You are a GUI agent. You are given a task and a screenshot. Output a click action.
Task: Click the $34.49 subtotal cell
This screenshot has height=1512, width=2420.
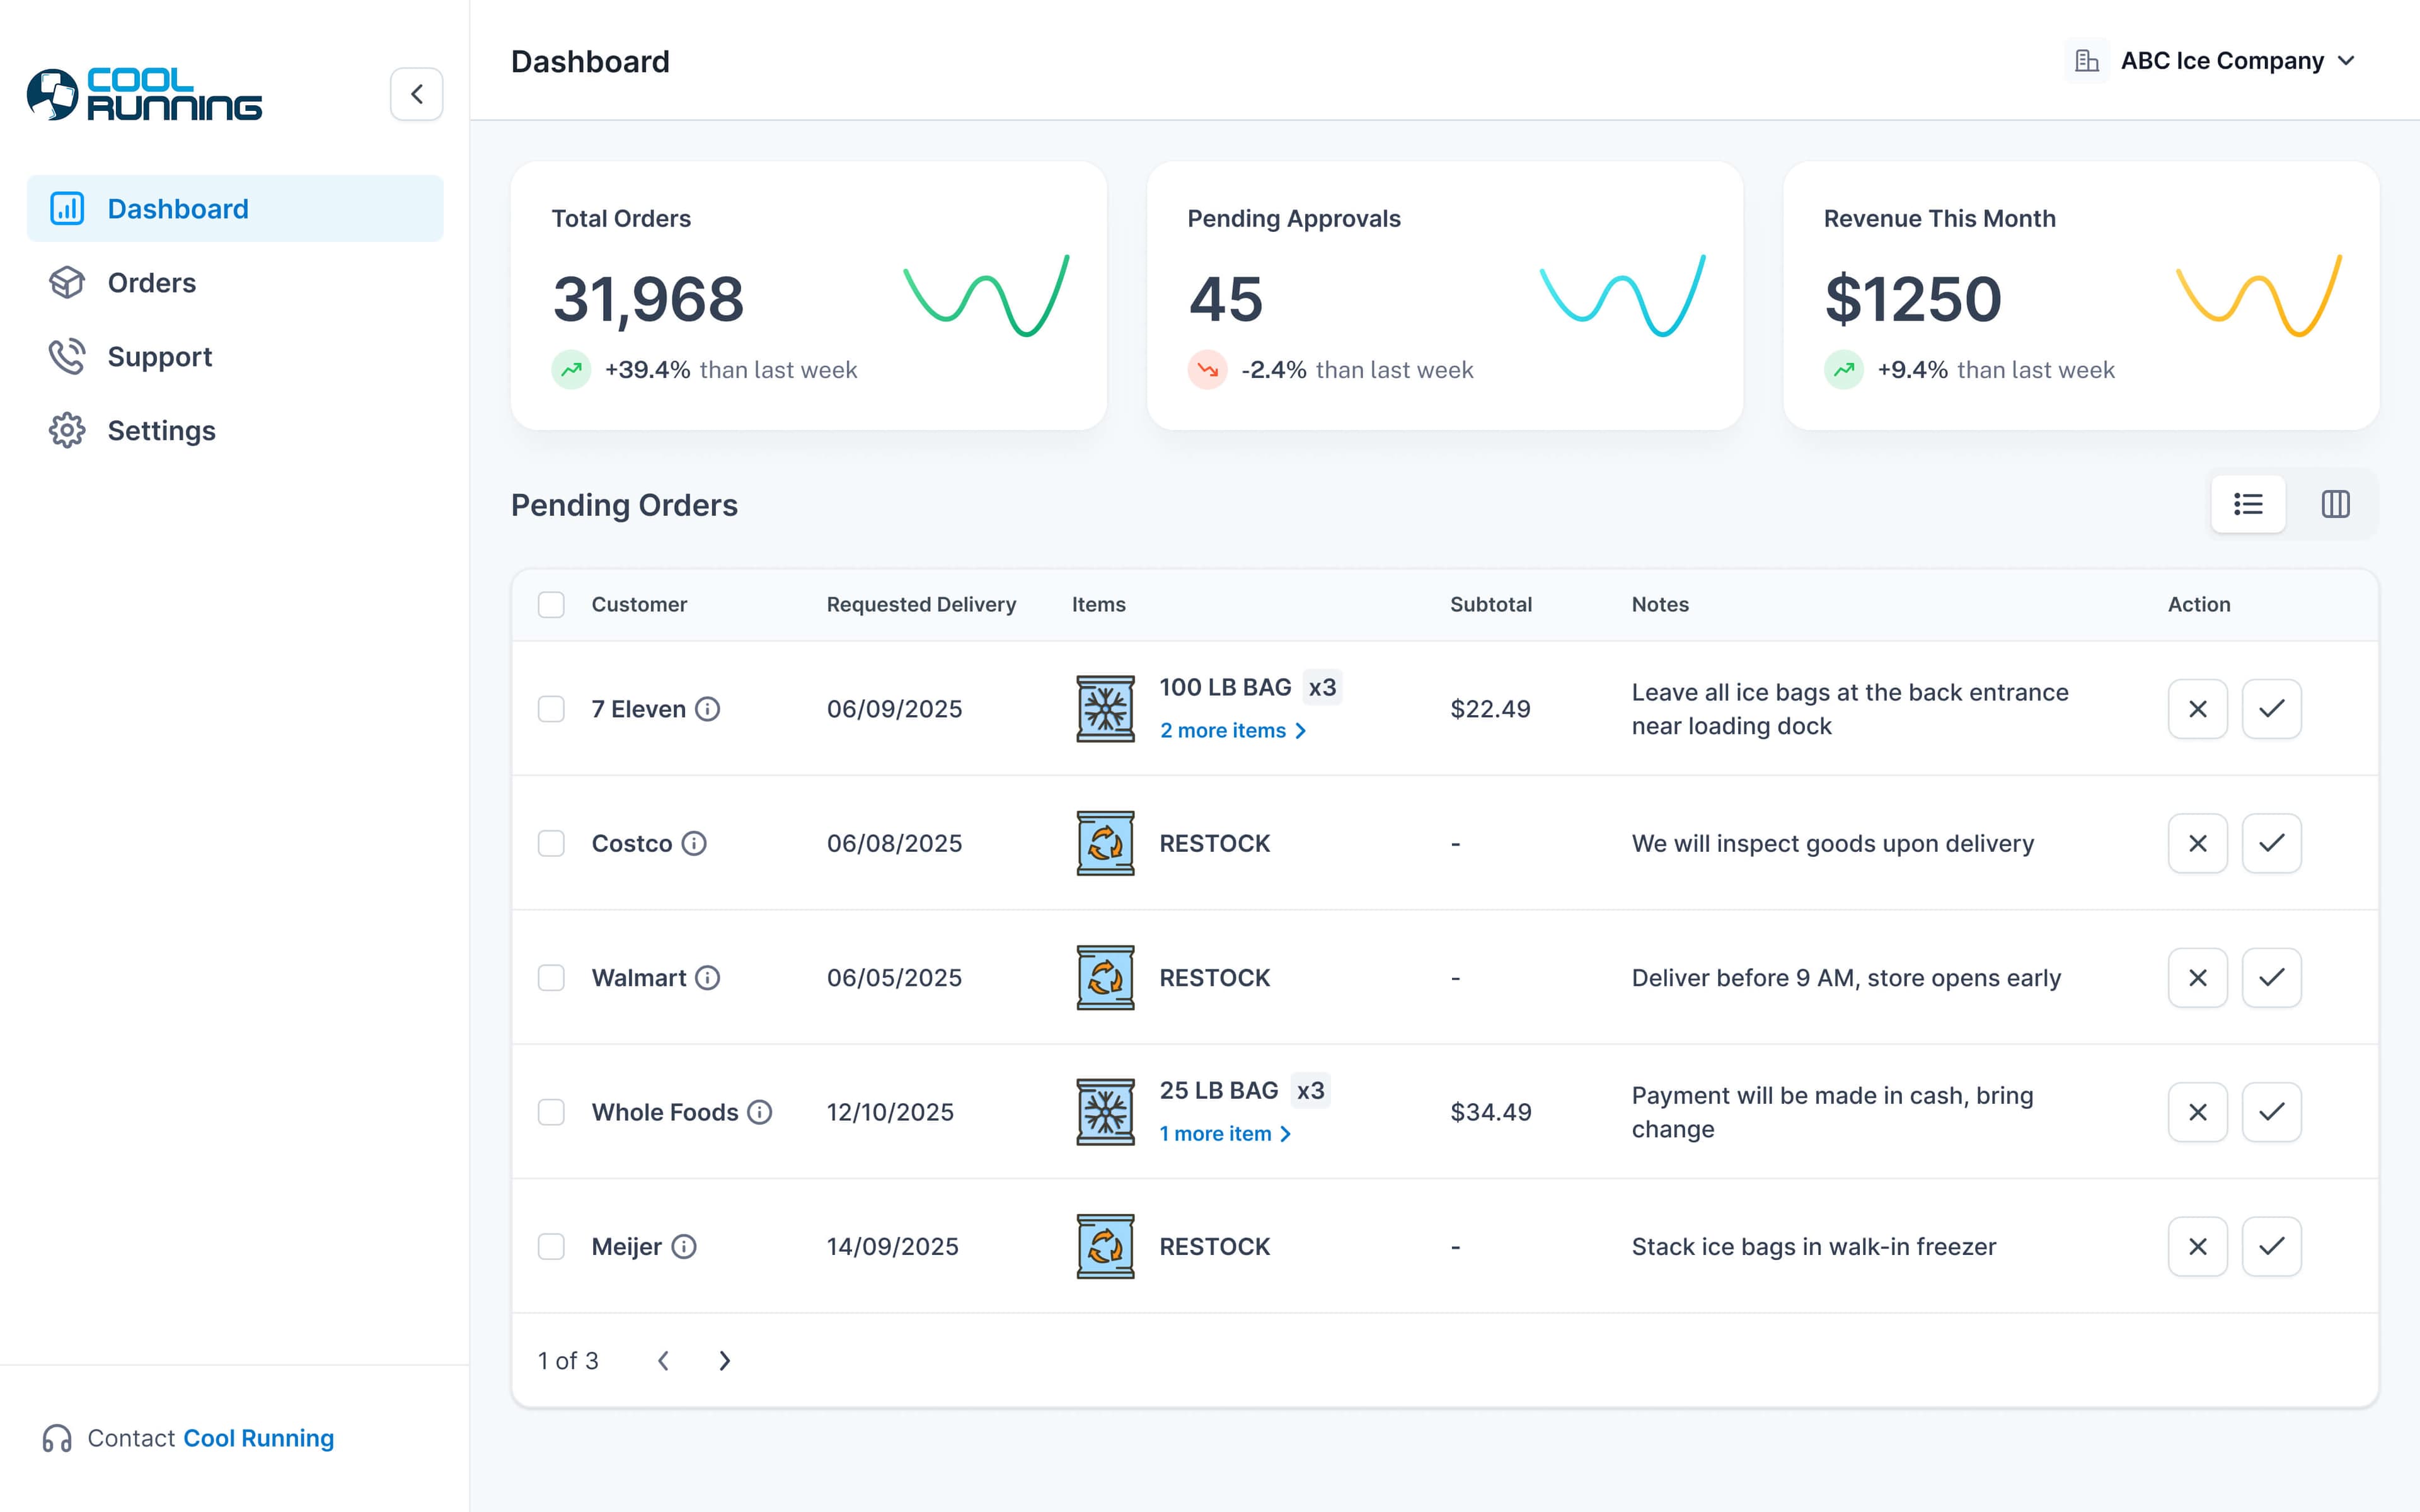click(x=1491, y=1112)
